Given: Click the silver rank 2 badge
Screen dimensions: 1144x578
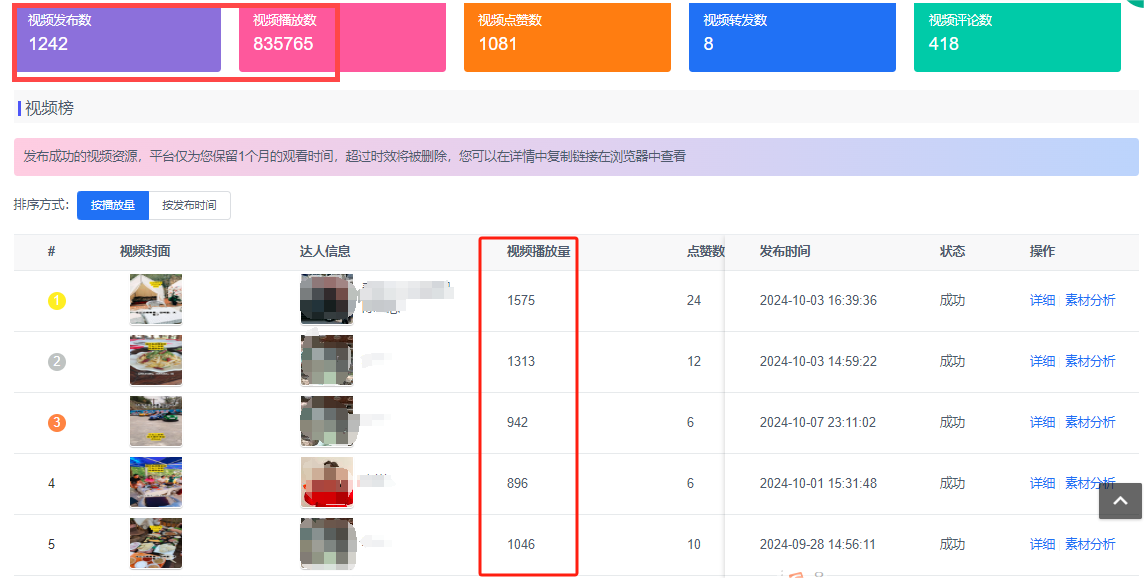Looking at the screenshot, I should pyautogui.click(x=57, y=361).
